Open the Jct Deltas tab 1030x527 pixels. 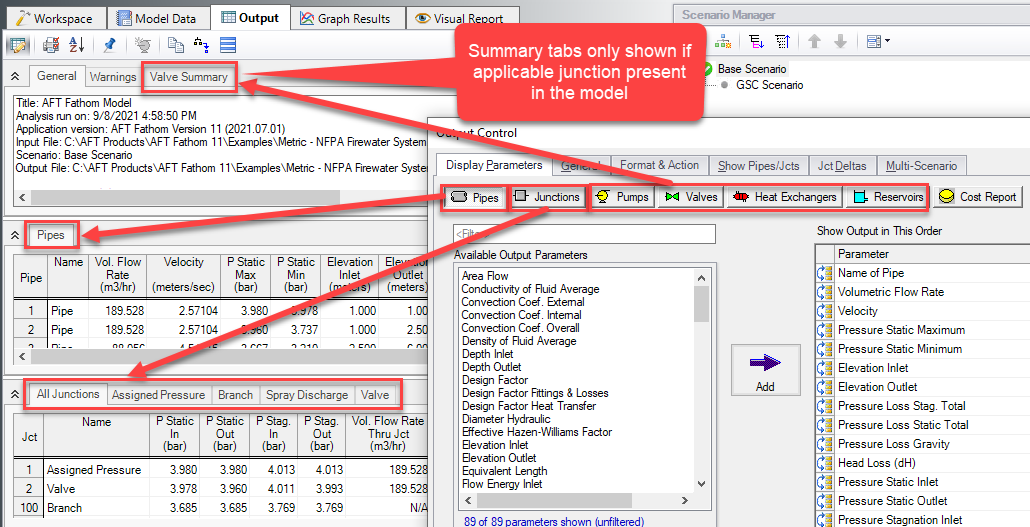tap(841, 166)
